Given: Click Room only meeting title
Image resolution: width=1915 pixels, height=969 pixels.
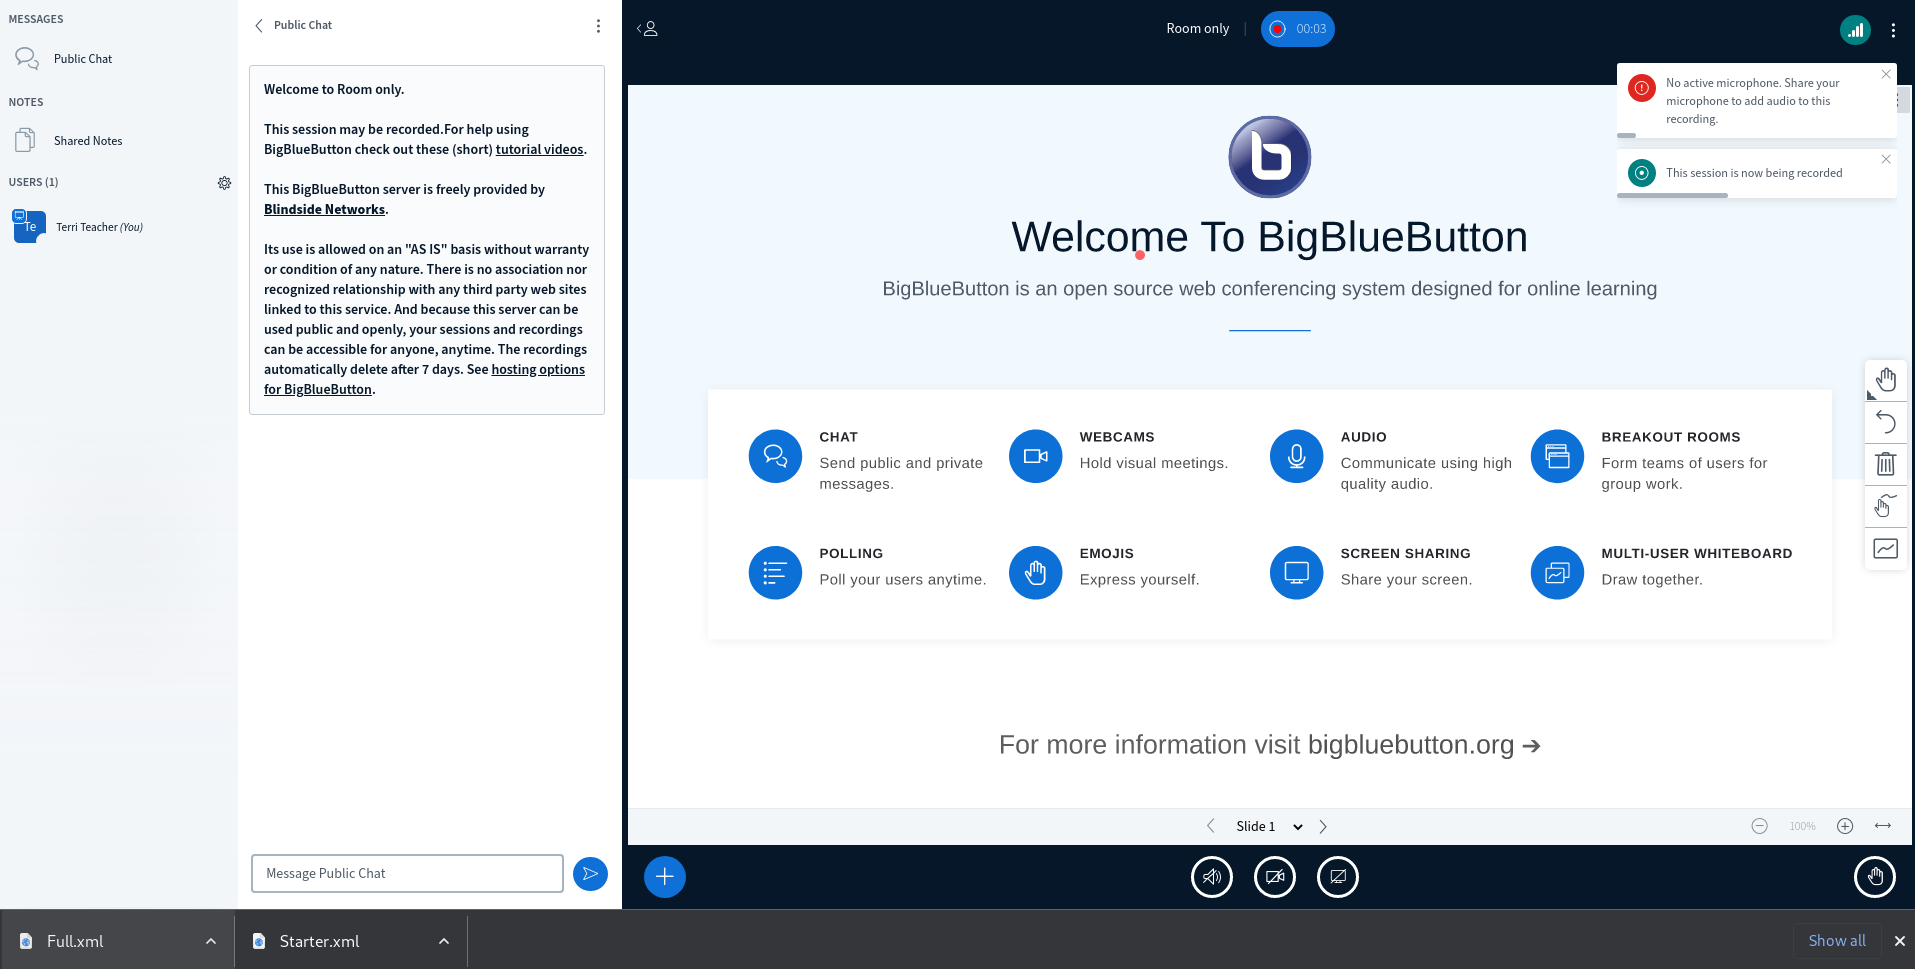Looking at the screenshot, I should [x=1197, y=29].
